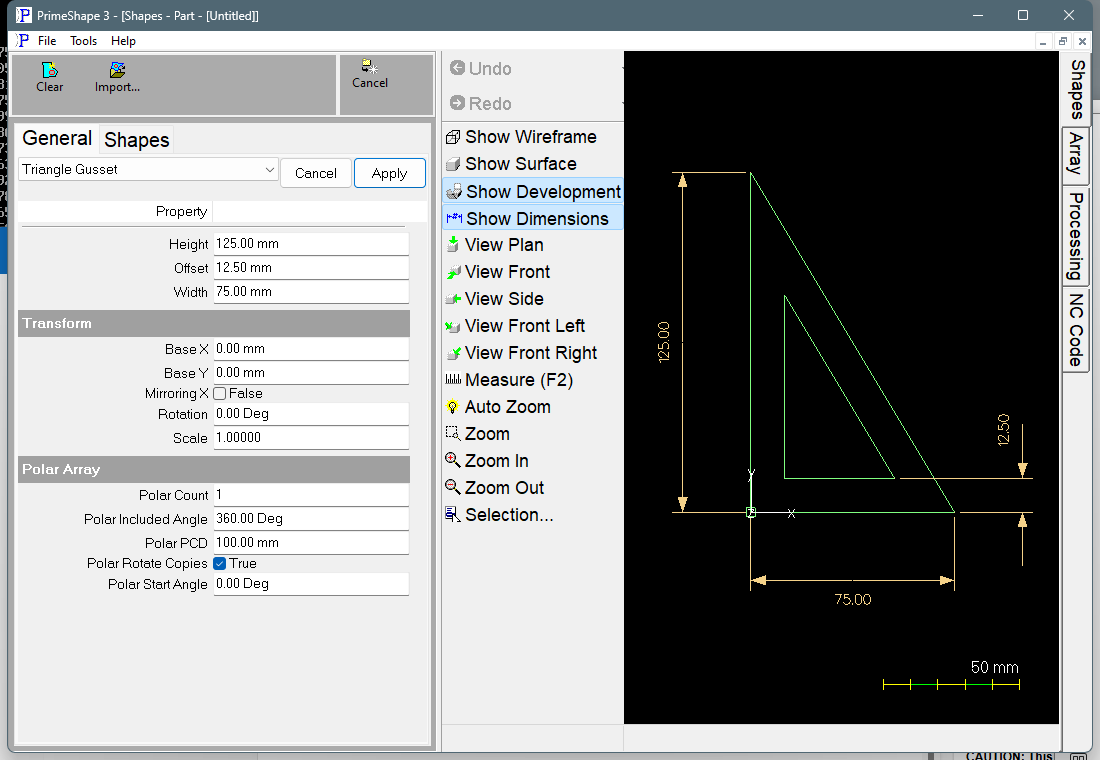Toggle the Polar Rotate Copies checkbox
The image size is (1100, 760).
(x=220, y=564)
